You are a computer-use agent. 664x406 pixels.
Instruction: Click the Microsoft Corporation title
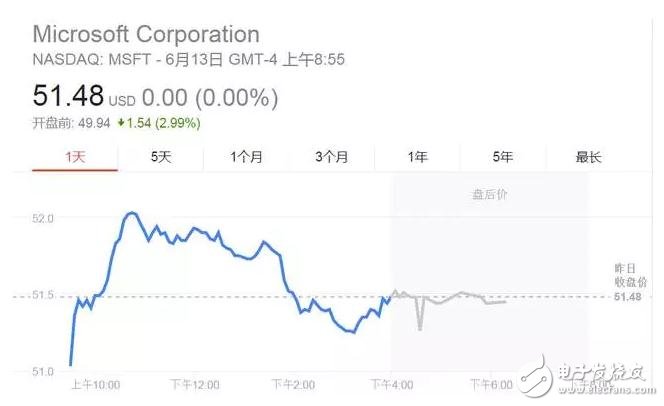pos(146,35)
